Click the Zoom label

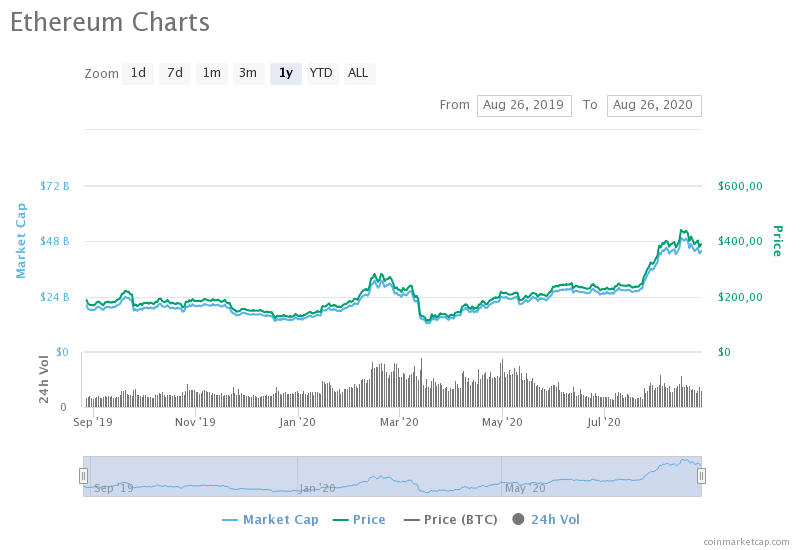pos(102,74)
